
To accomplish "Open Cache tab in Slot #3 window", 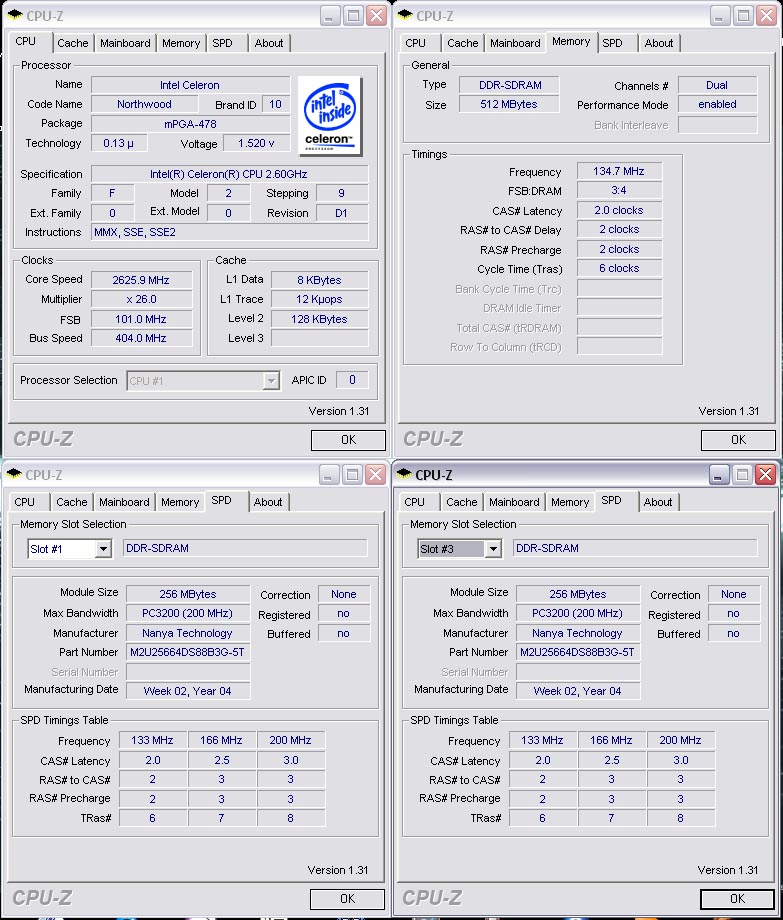I will (x=462, y=502).
